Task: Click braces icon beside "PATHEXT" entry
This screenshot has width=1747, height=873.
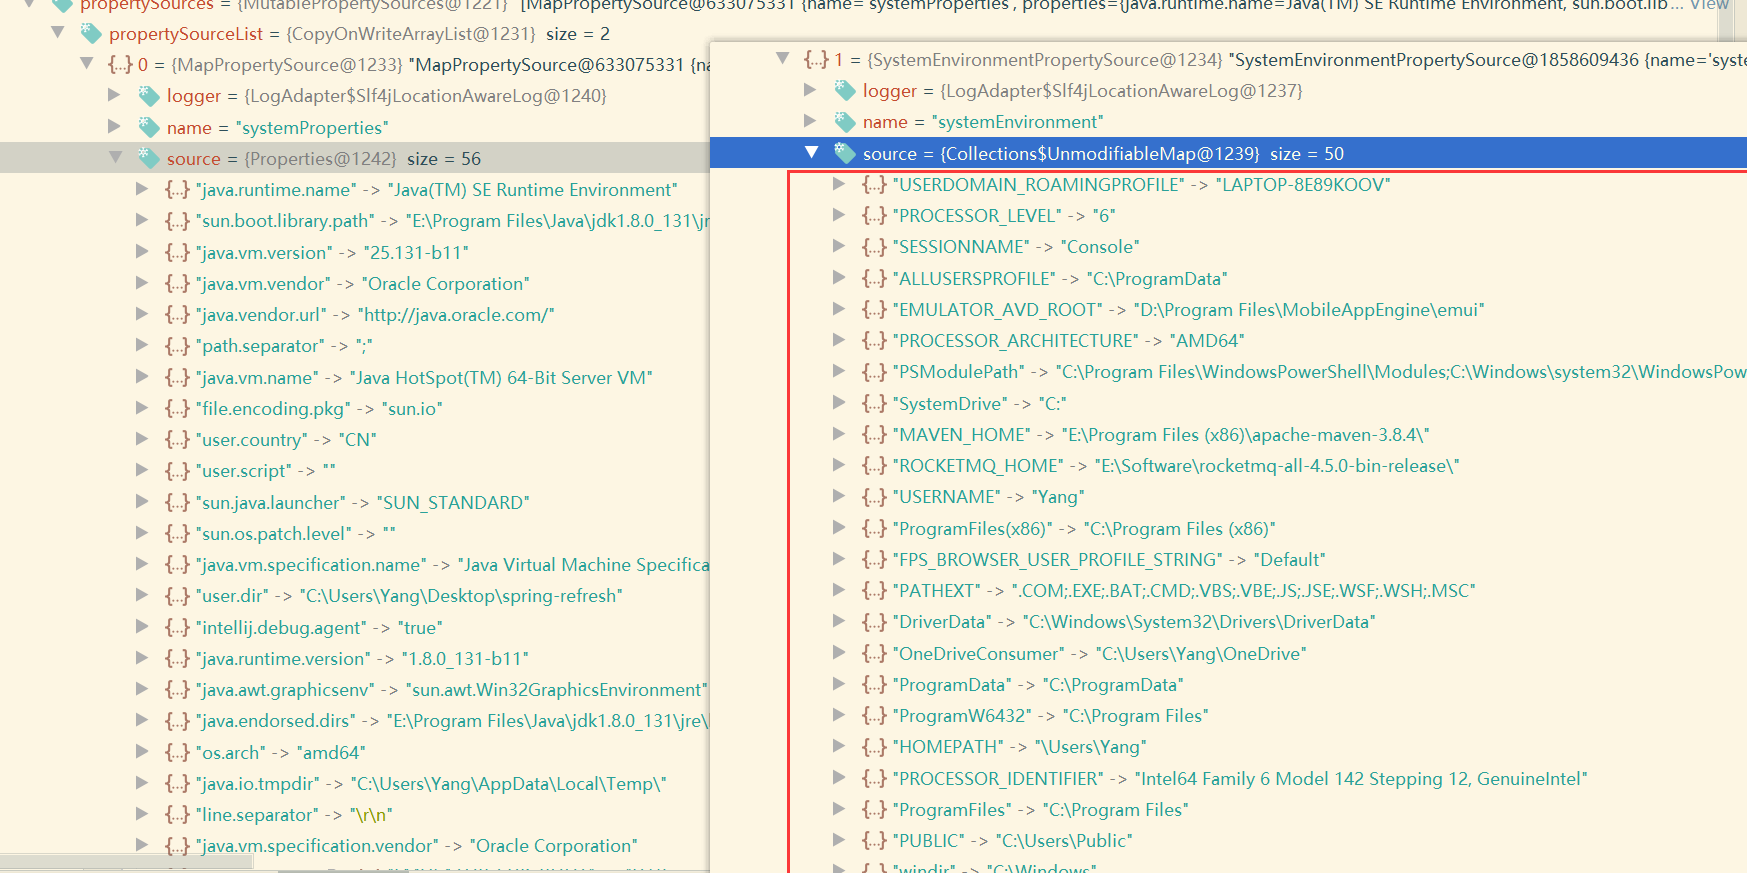Action: 874,591
